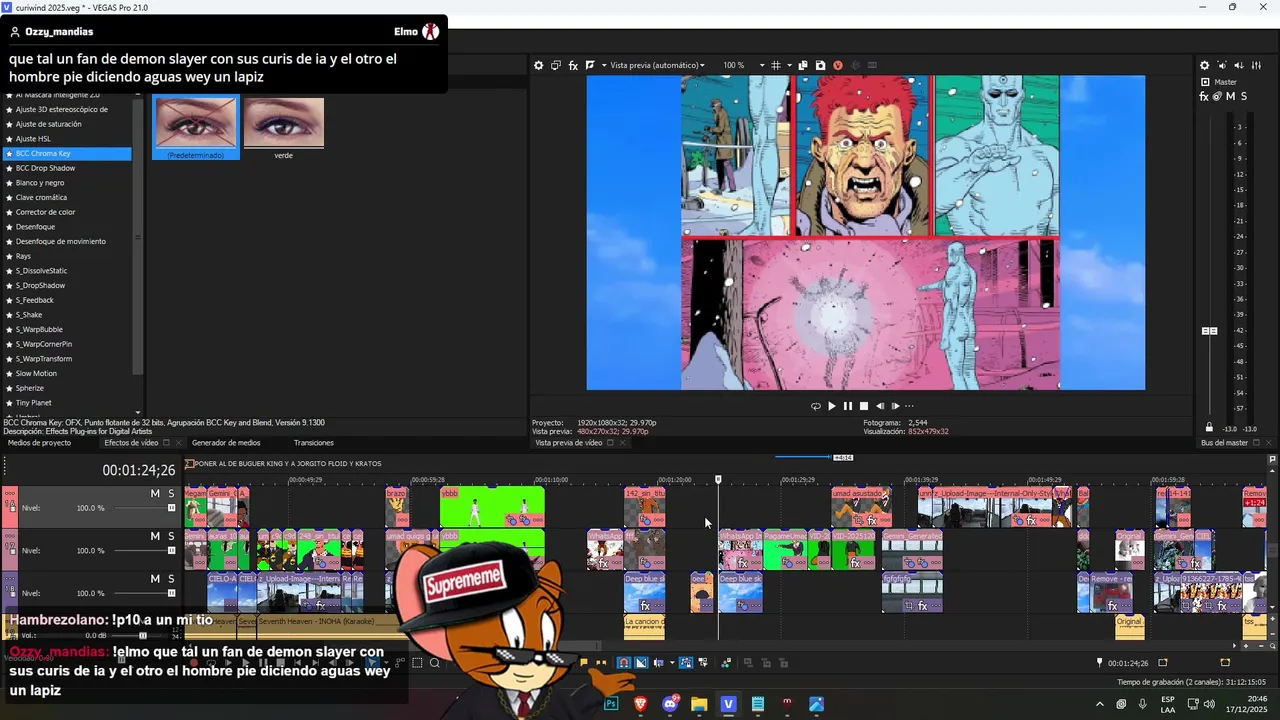Toggle lock envelopes to events icon
Screen dimensions: 1280x720
tap(686, 662)
